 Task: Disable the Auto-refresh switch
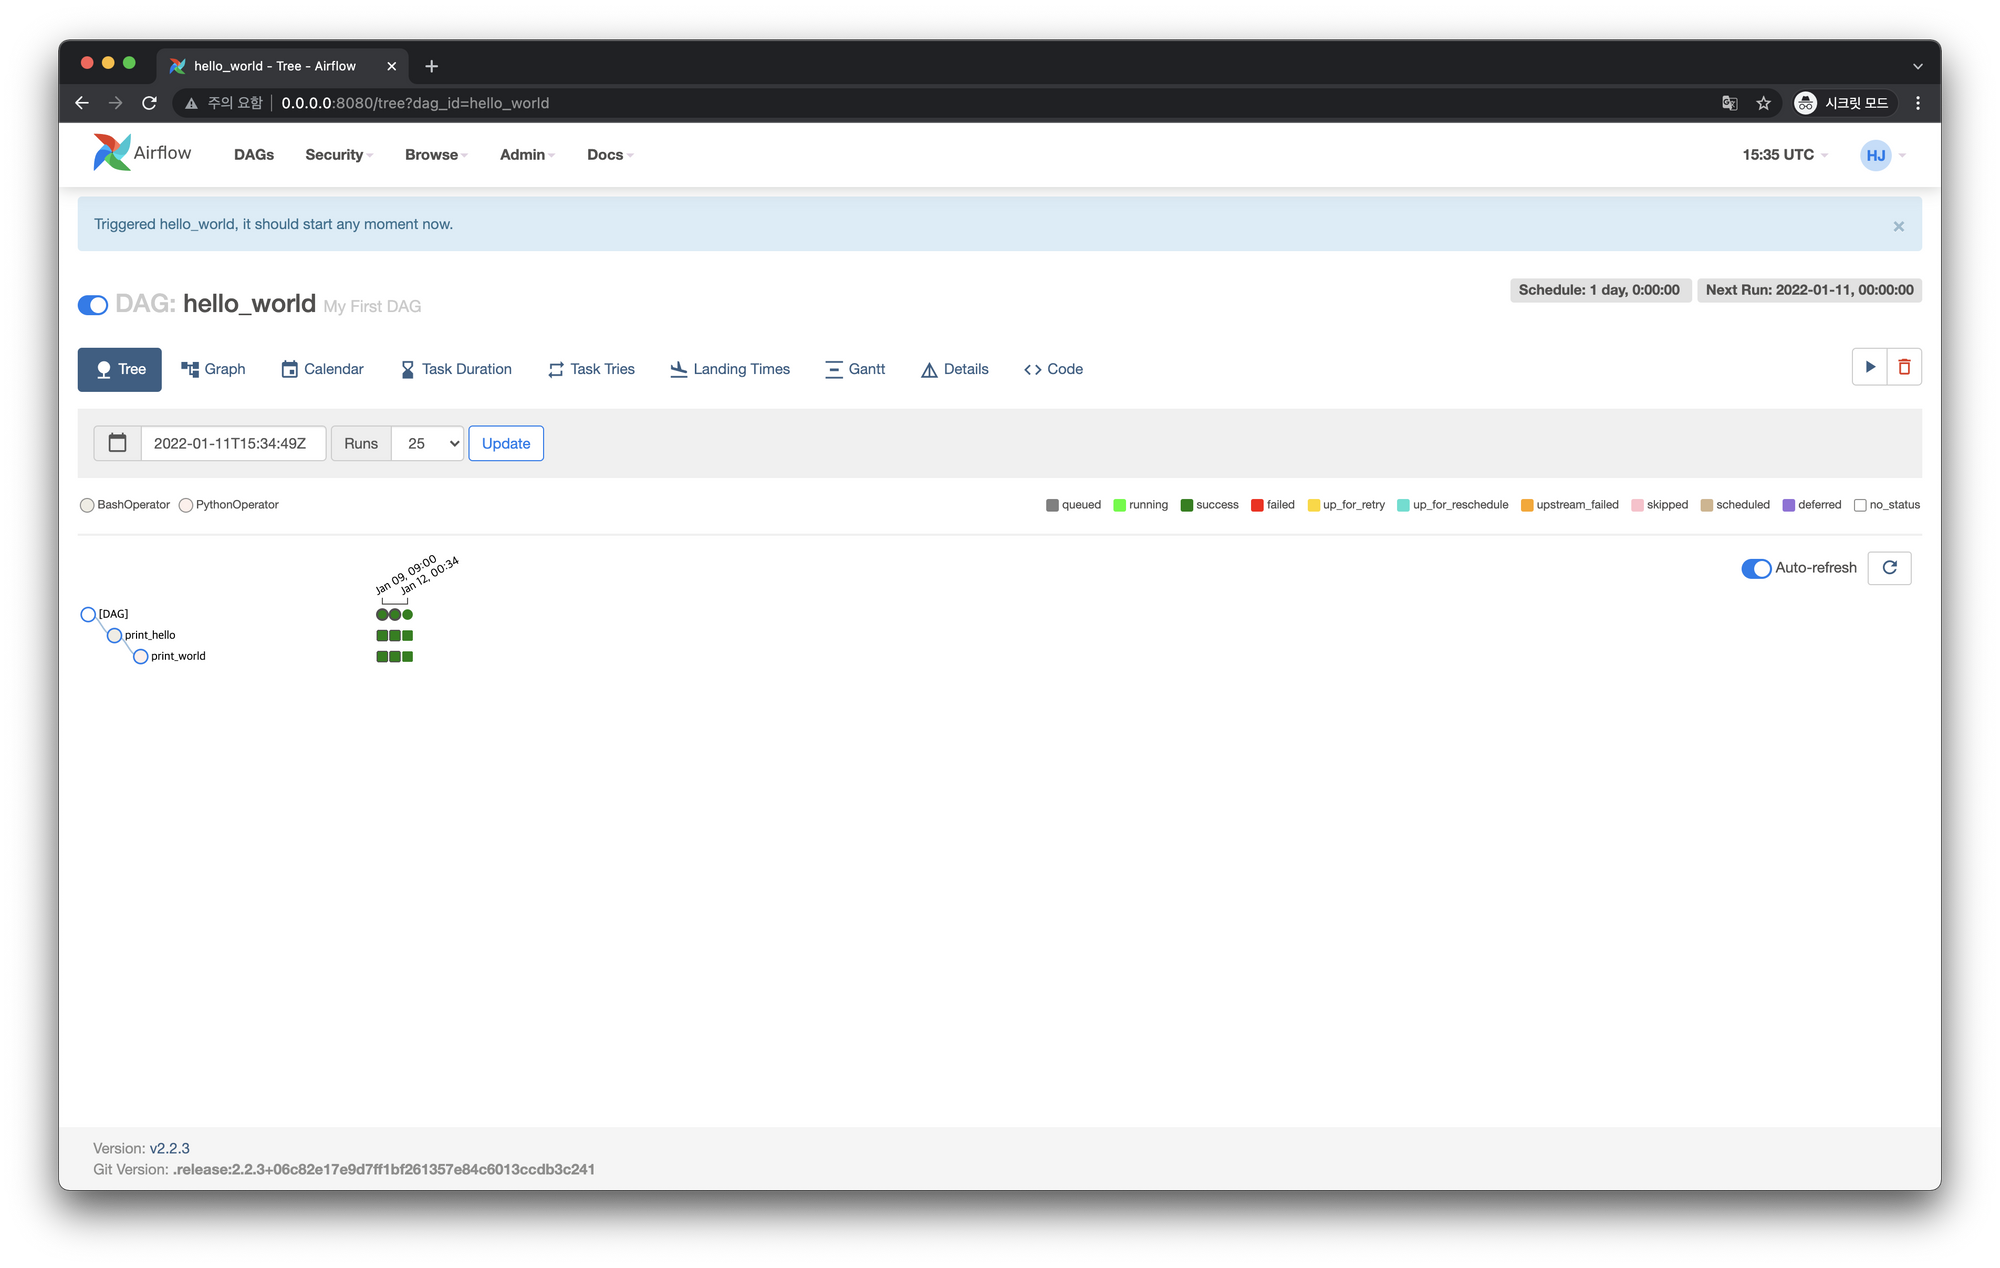point(1756,568)
